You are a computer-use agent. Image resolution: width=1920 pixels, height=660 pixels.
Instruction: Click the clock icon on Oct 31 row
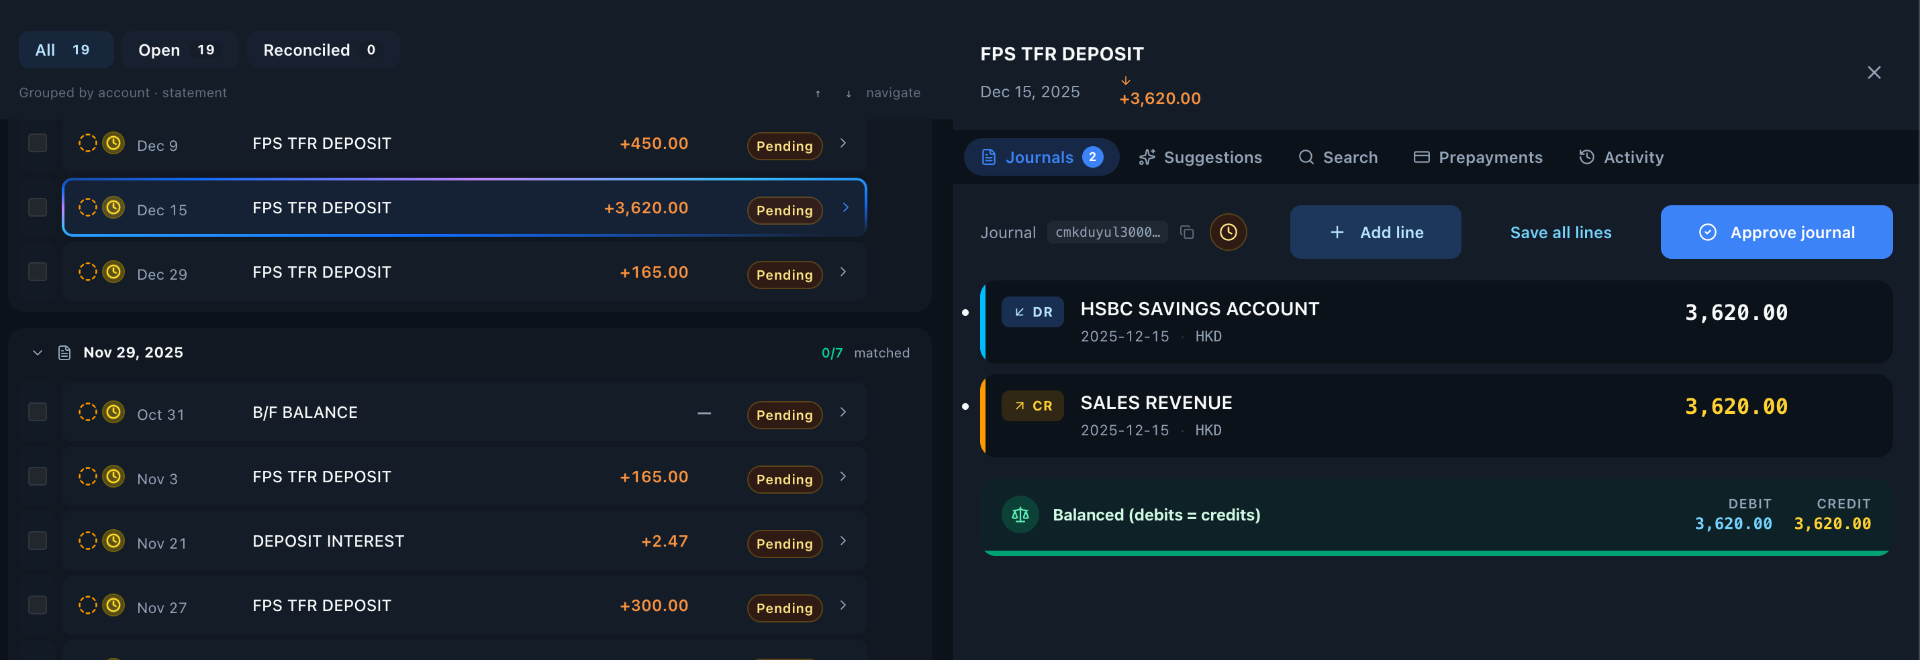(114, 412)
